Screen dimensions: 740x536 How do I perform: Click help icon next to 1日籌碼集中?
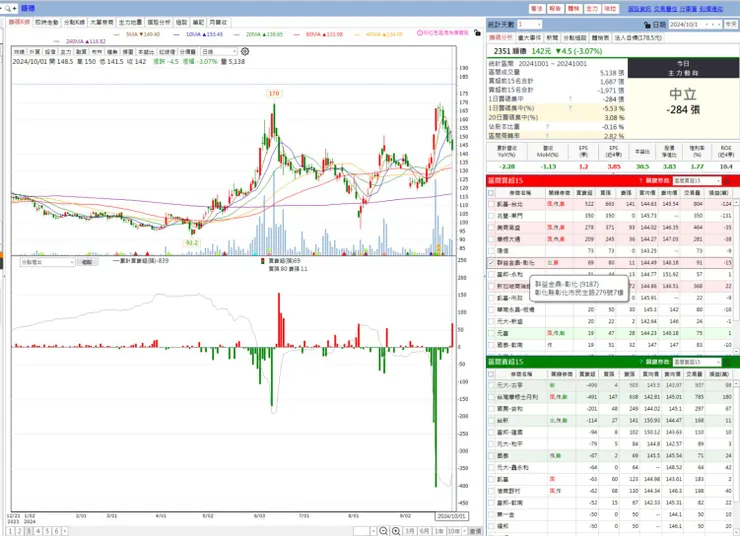(570, 99)
